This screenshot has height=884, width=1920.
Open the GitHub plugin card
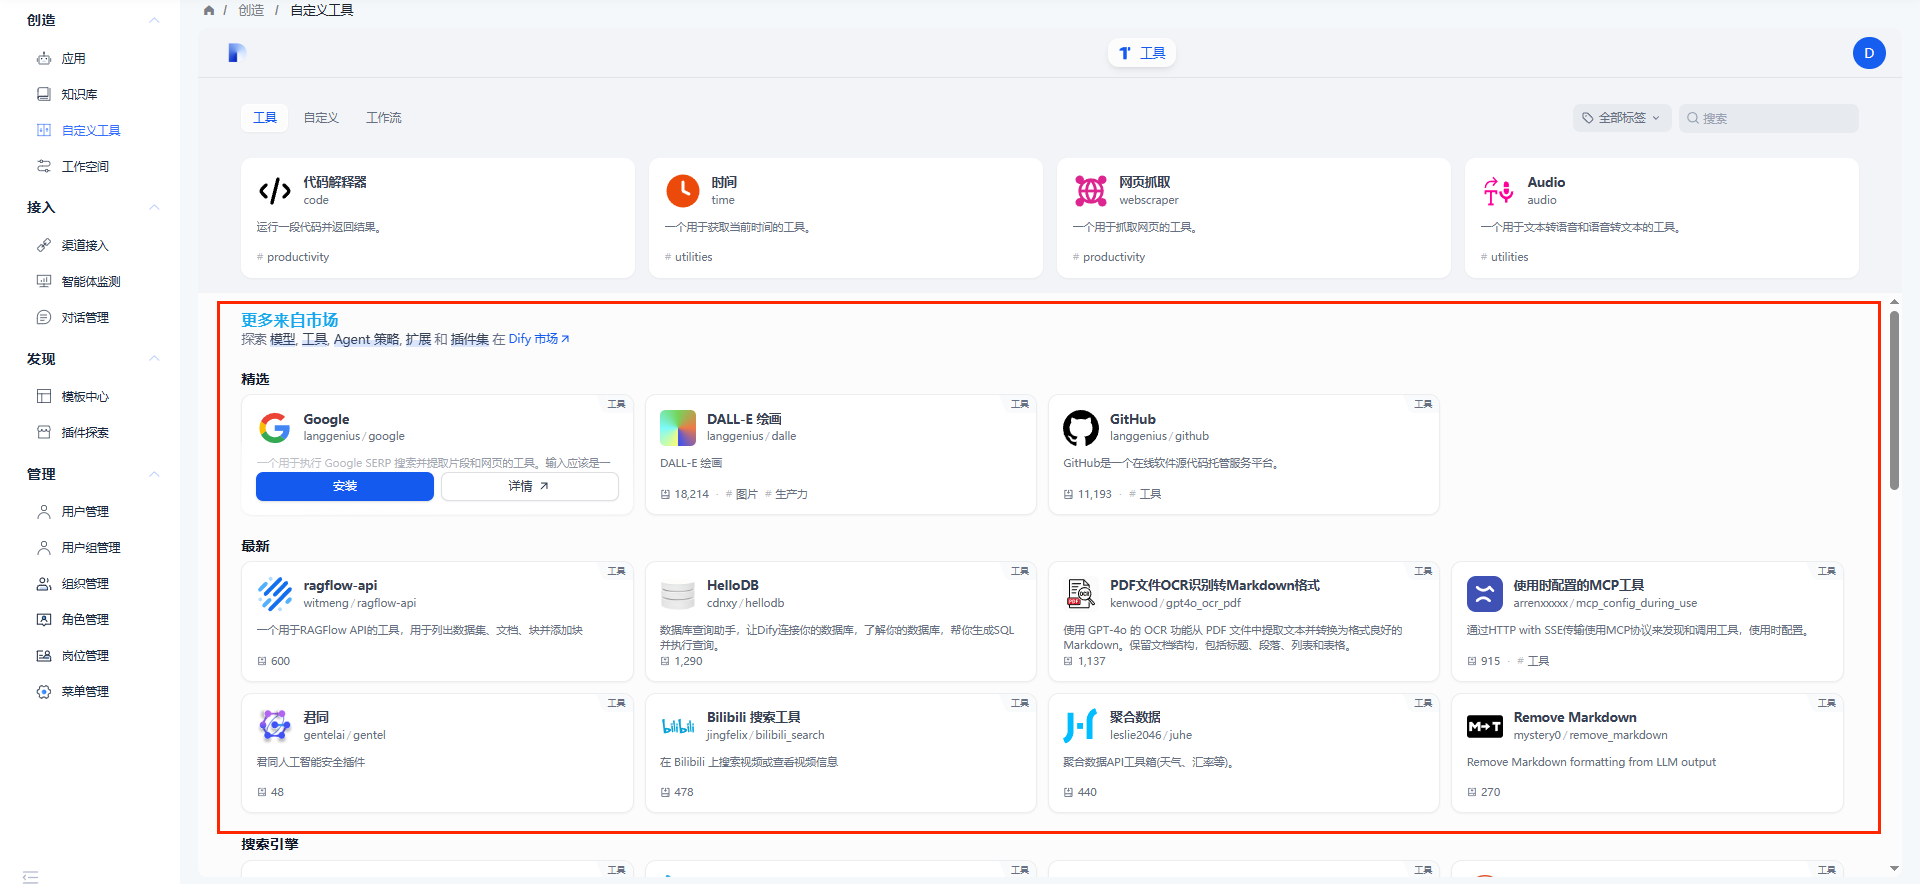point(1244,455)
